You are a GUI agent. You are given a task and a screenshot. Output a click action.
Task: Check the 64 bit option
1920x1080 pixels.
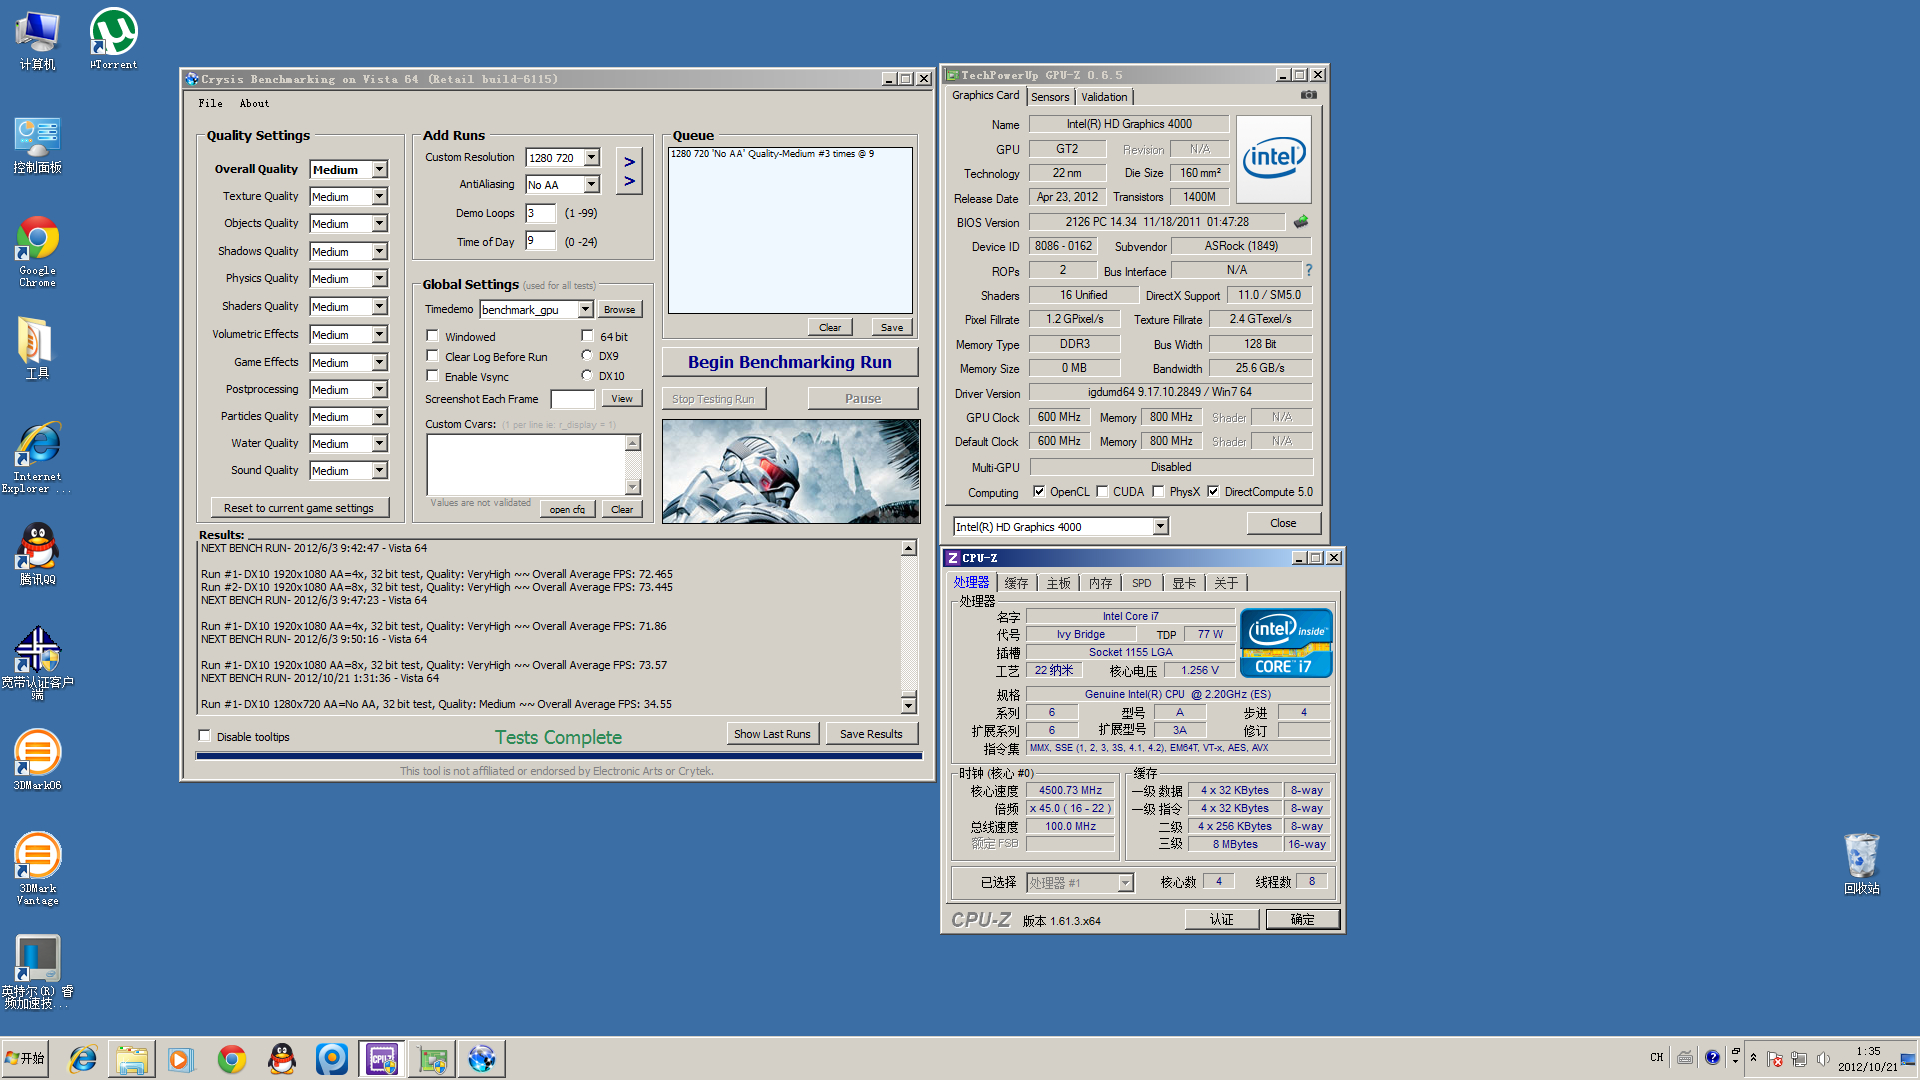click(x=587, y=337)
